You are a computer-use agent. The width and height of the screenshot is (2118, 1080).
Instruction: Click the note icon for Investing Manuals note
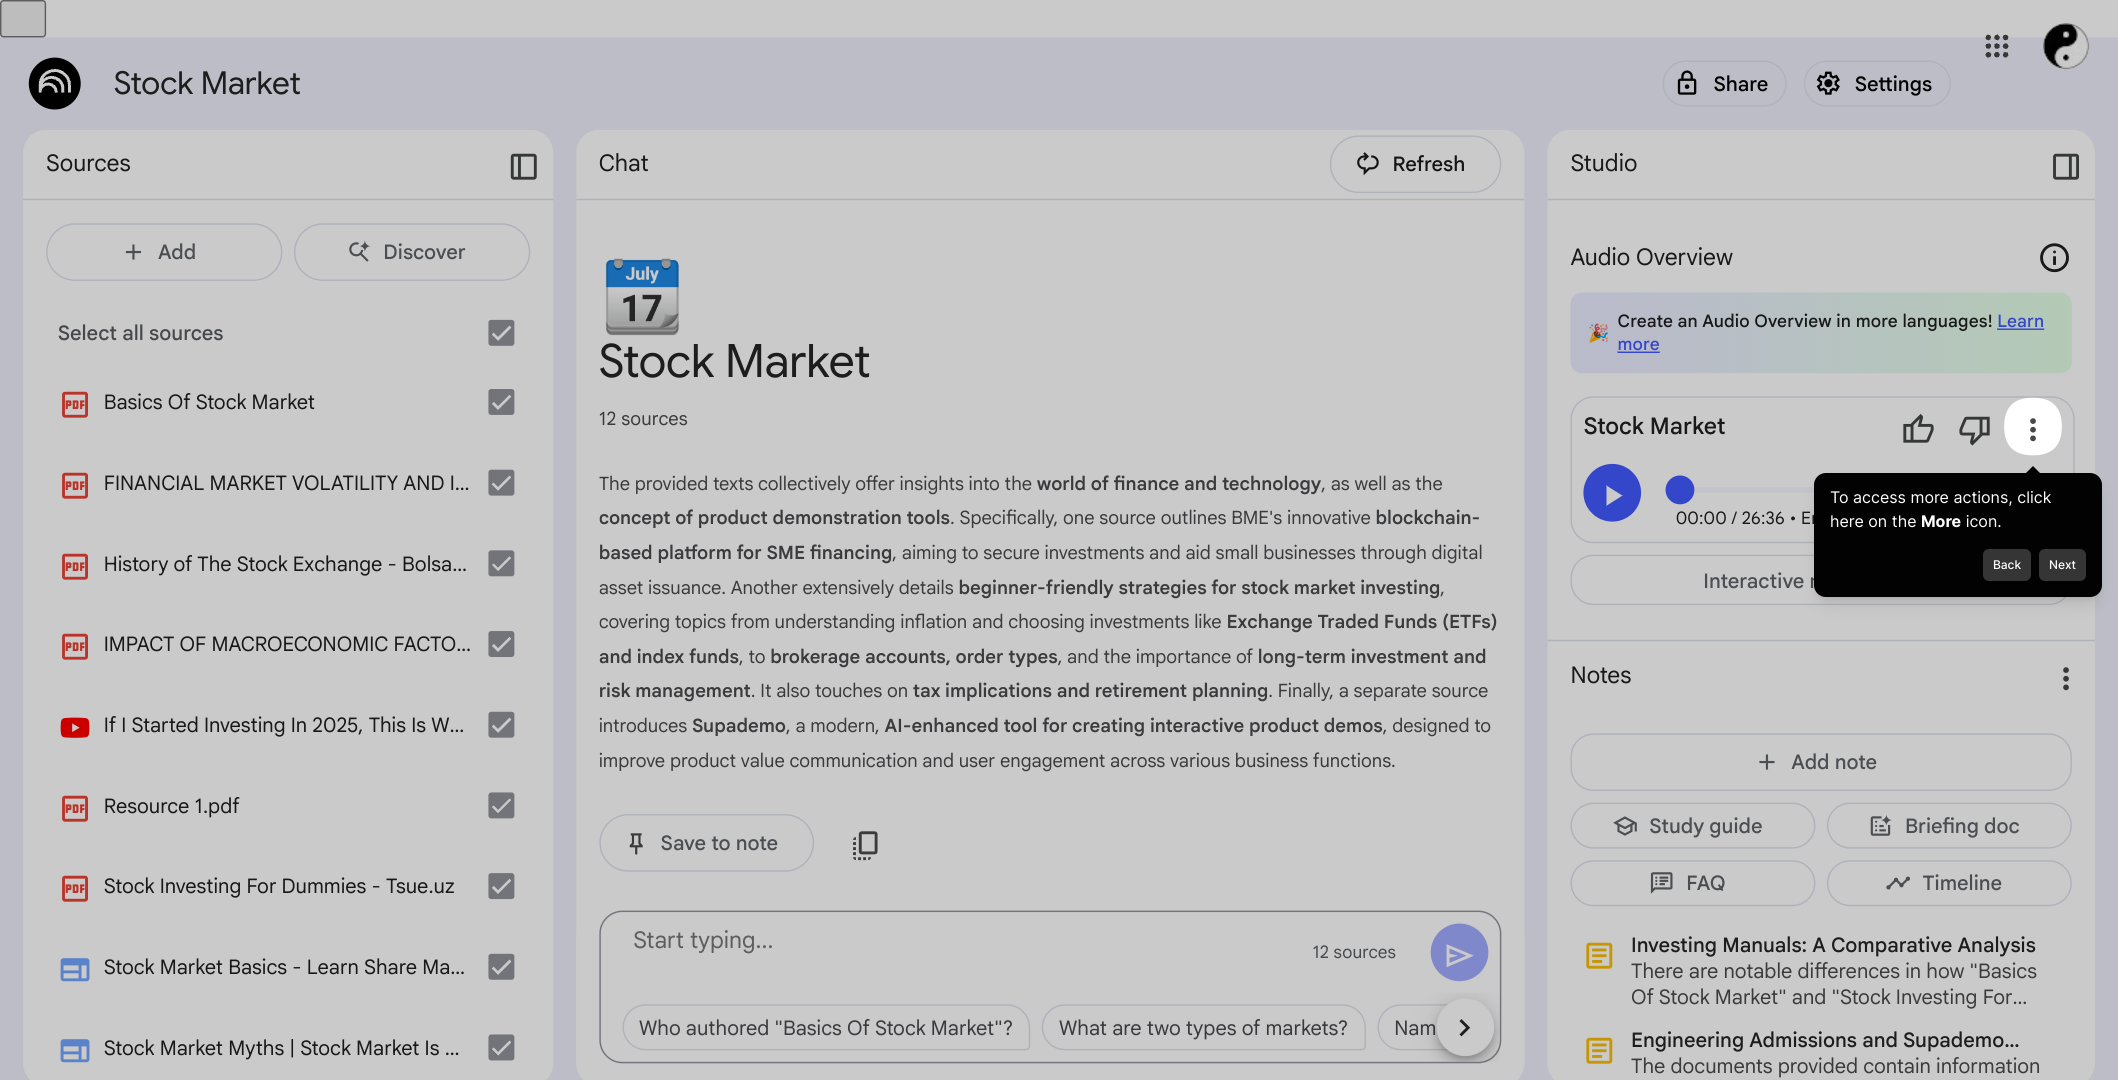coord(1598,956)
